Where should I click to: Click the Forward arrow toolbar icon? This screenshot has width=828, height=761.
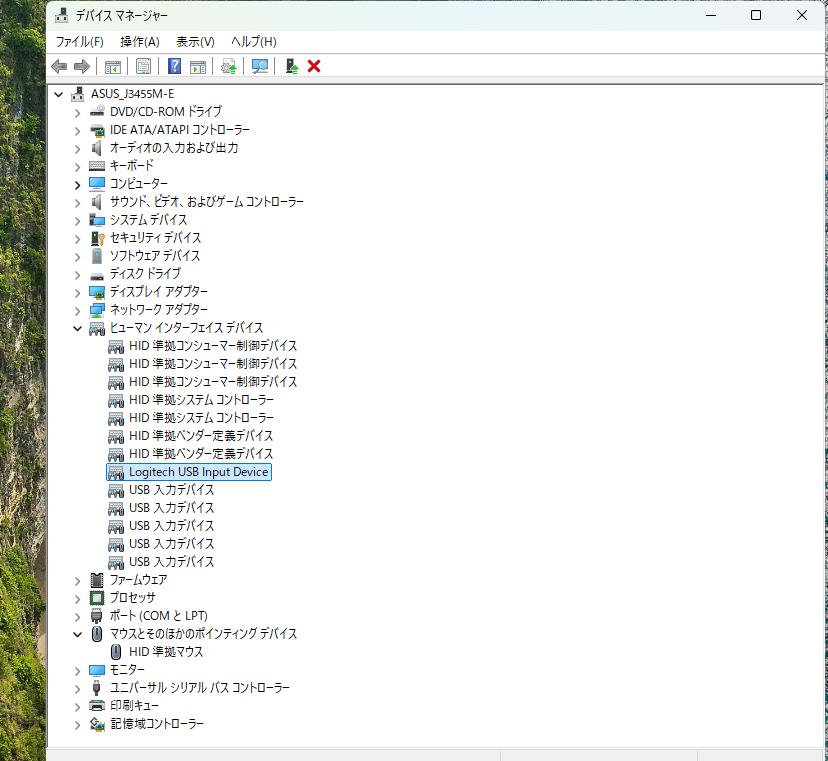tap(82, 67)
